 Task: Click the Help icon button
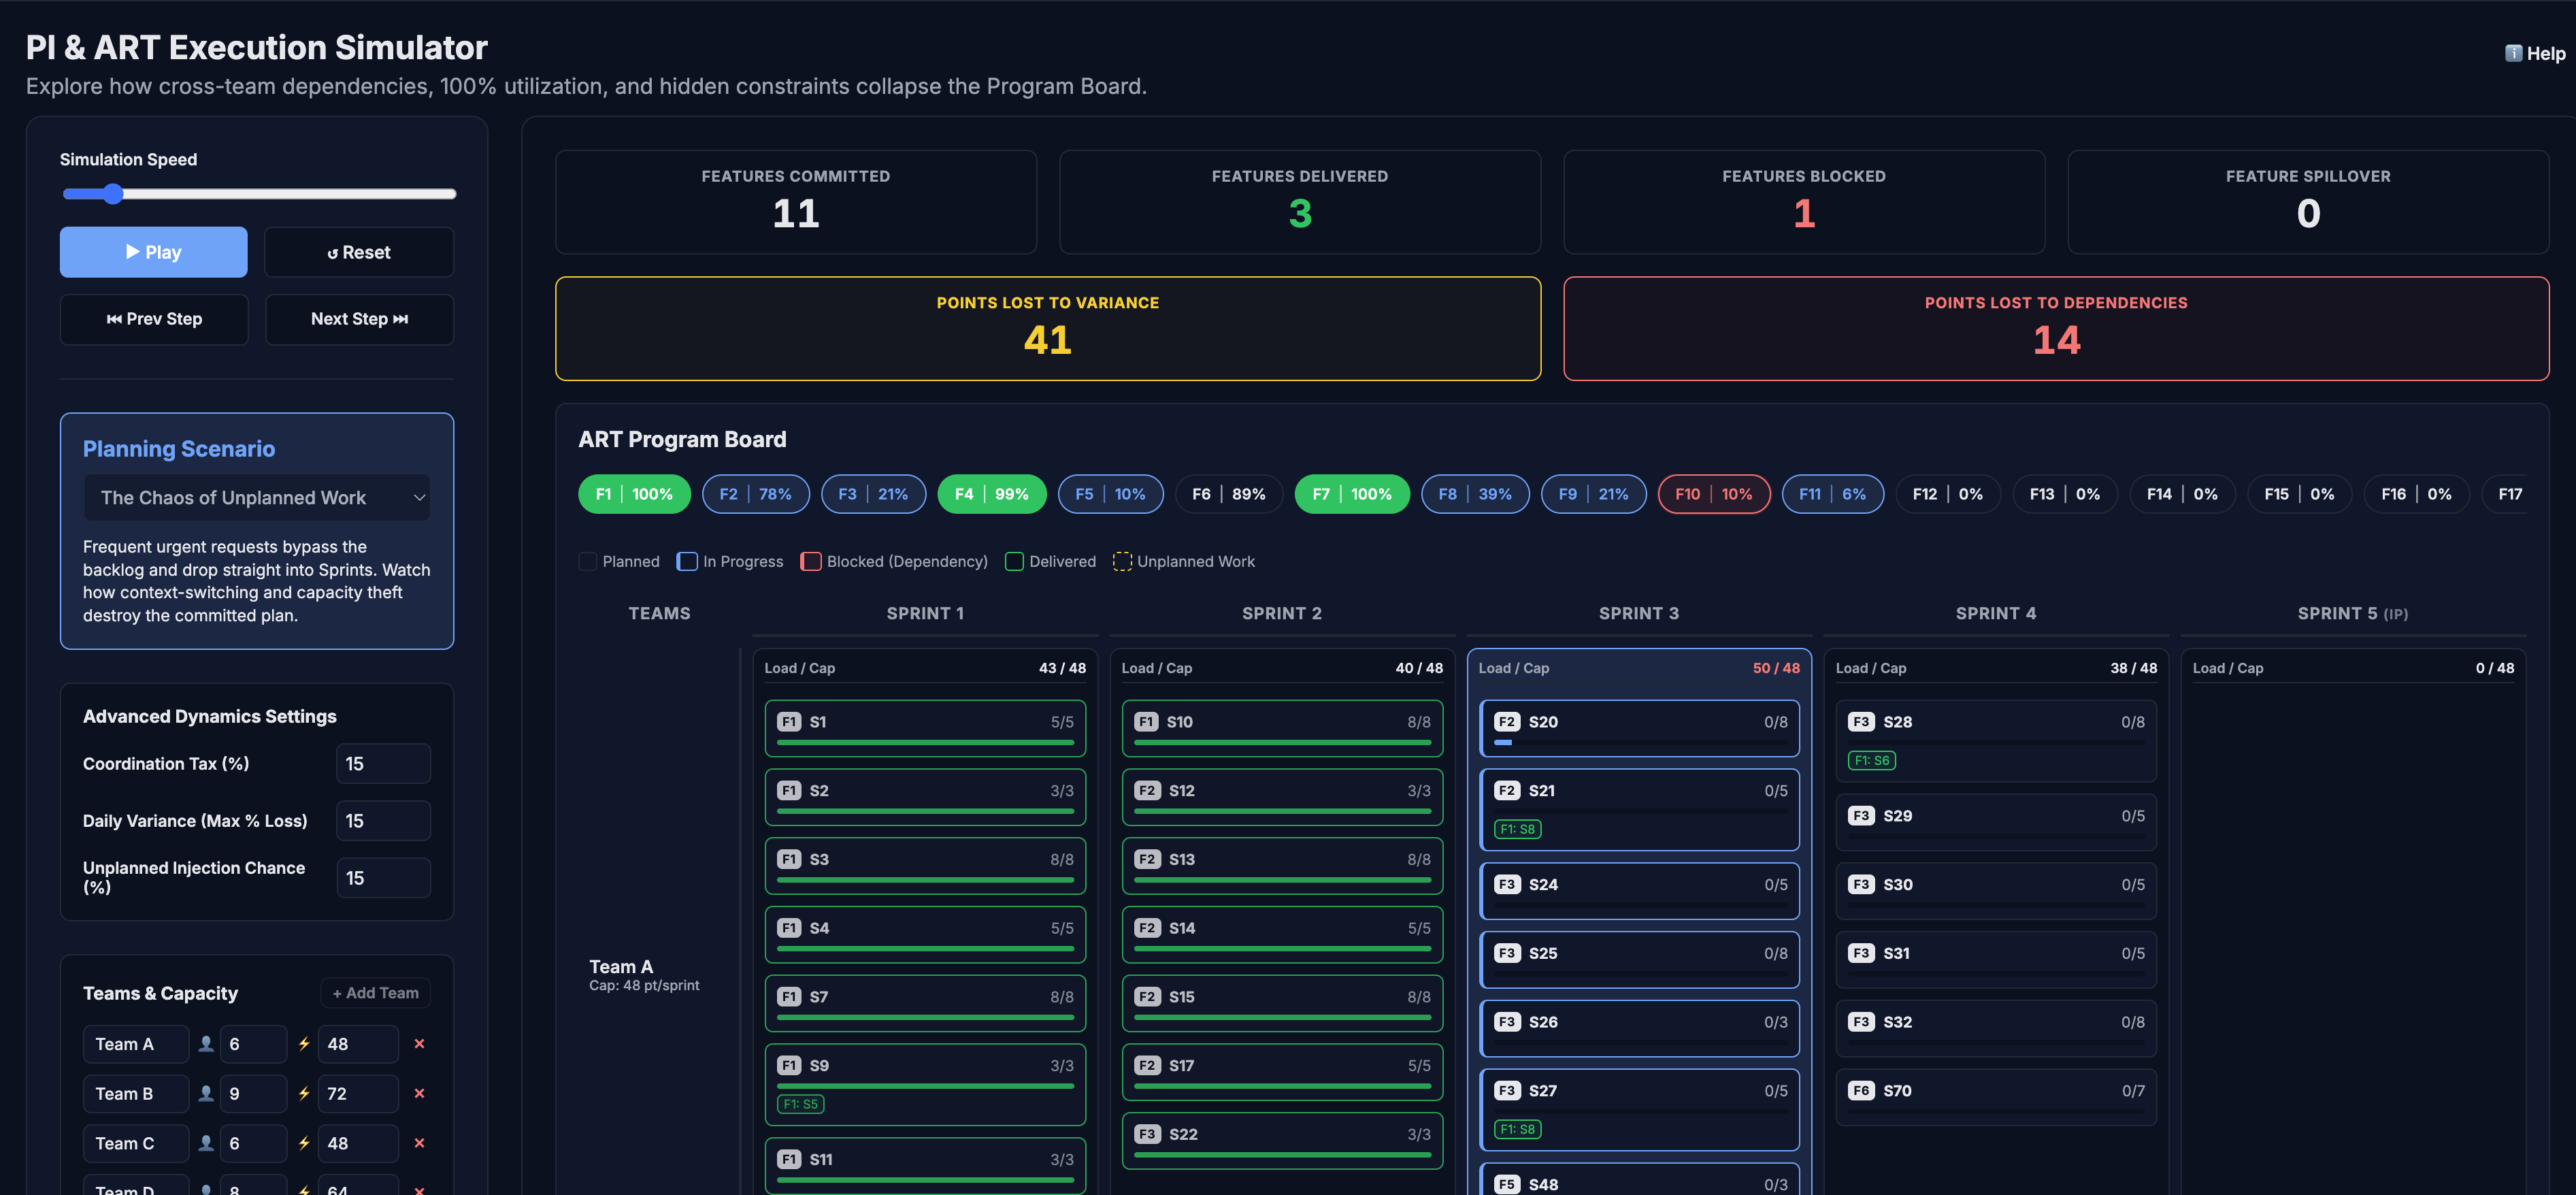(2534, 54)
